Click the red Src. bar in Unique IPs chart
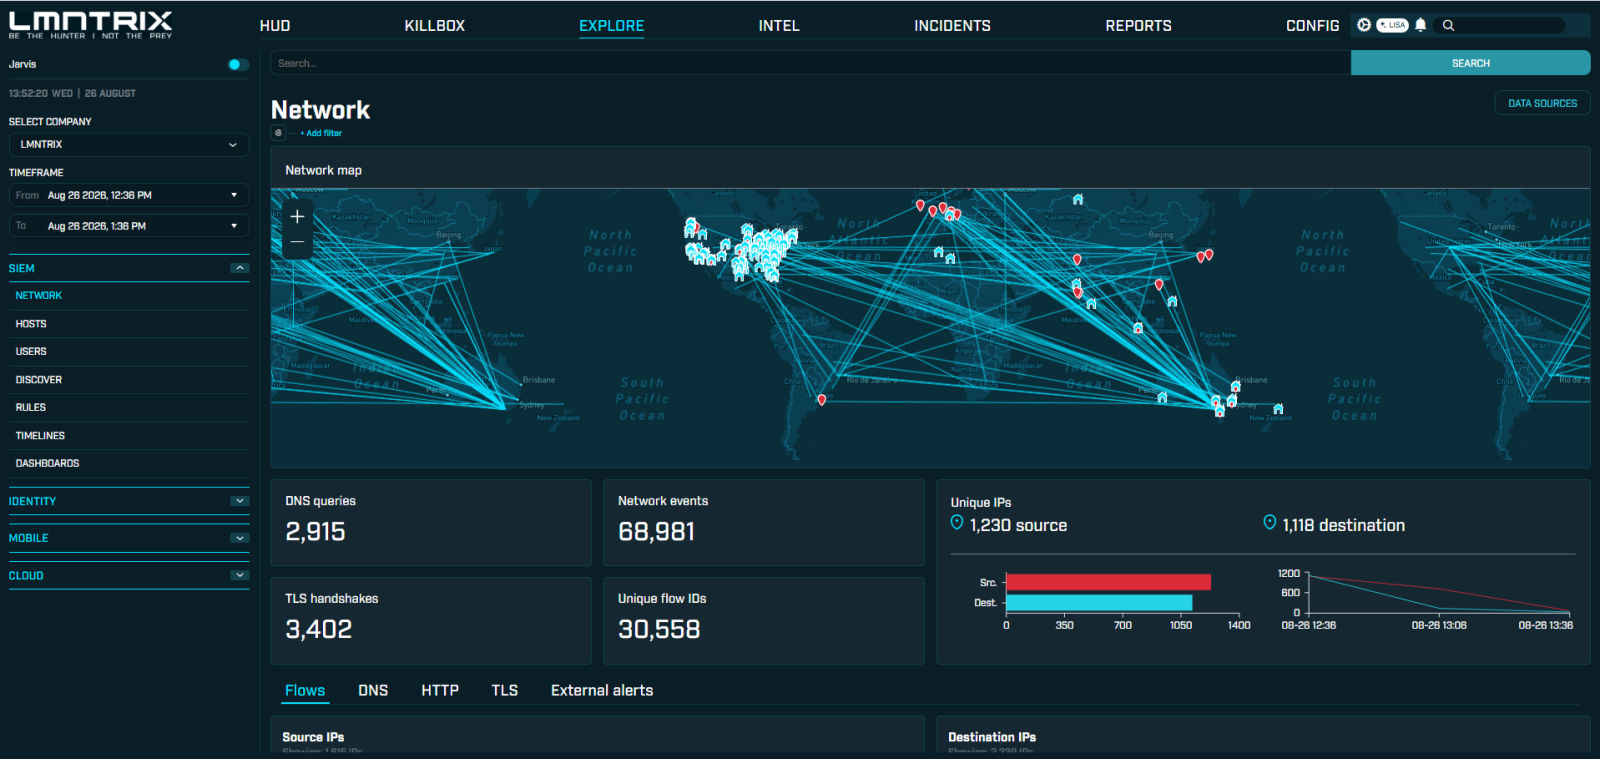 (x=1108, y=582)
